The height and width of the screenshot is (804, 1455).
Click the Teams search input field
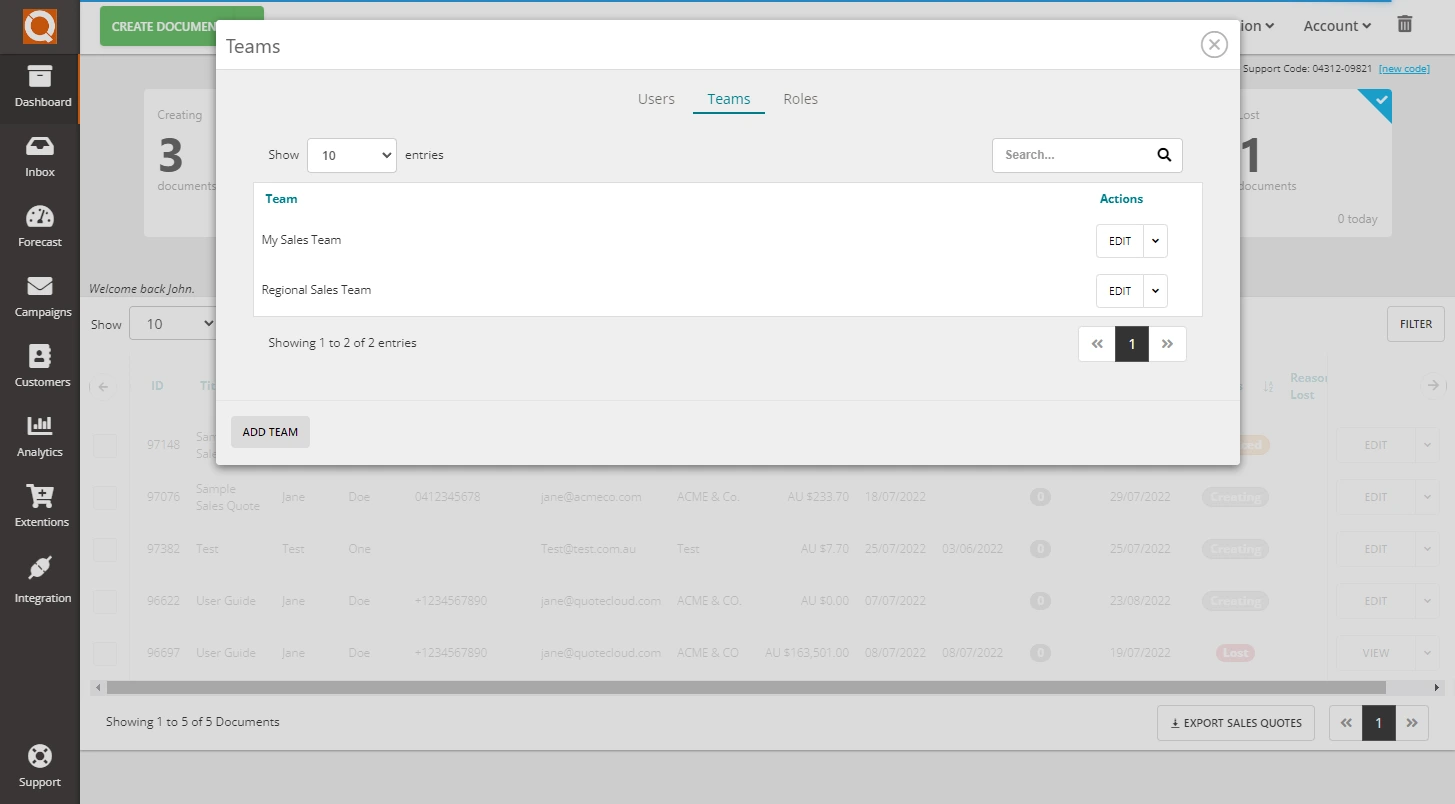(1070, 155)
